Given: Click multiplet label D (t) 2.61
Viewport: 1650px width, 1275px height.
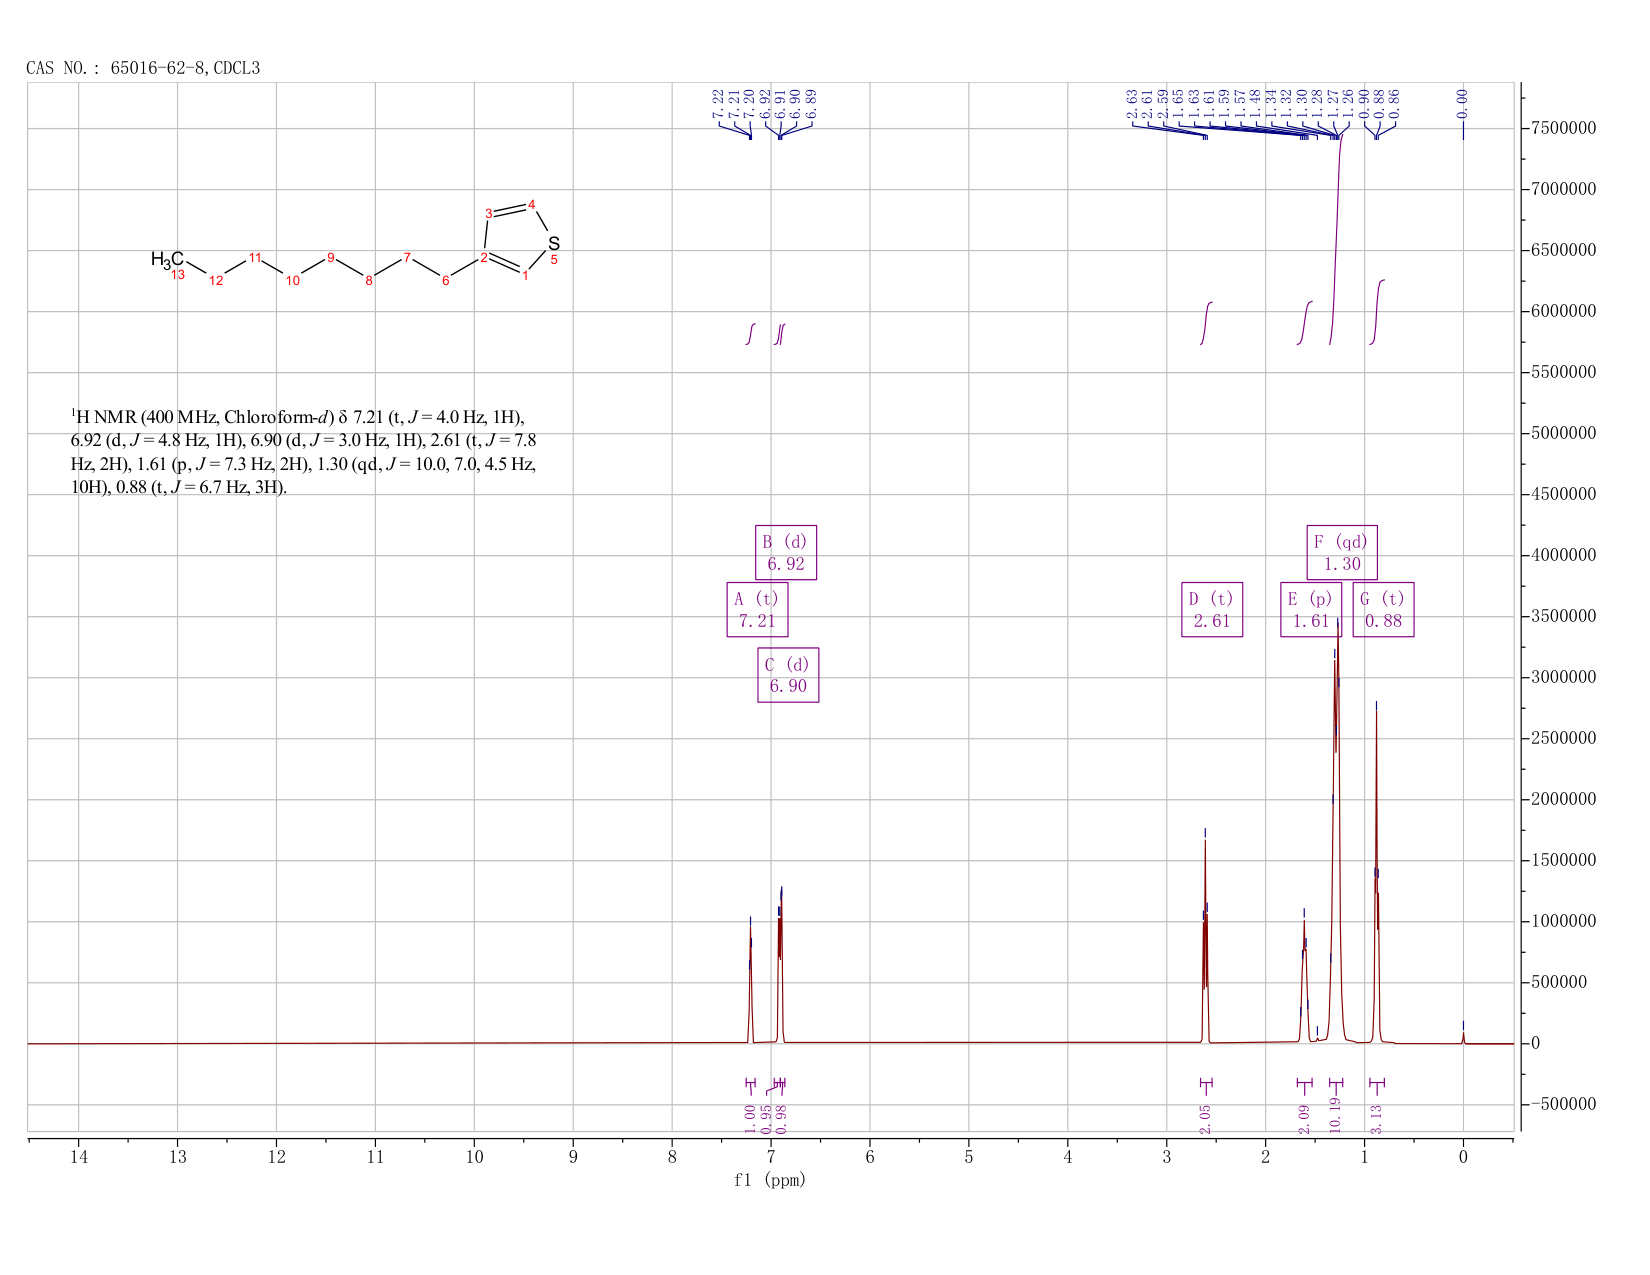Looking at the screenshot, I should click(1212, 610).
